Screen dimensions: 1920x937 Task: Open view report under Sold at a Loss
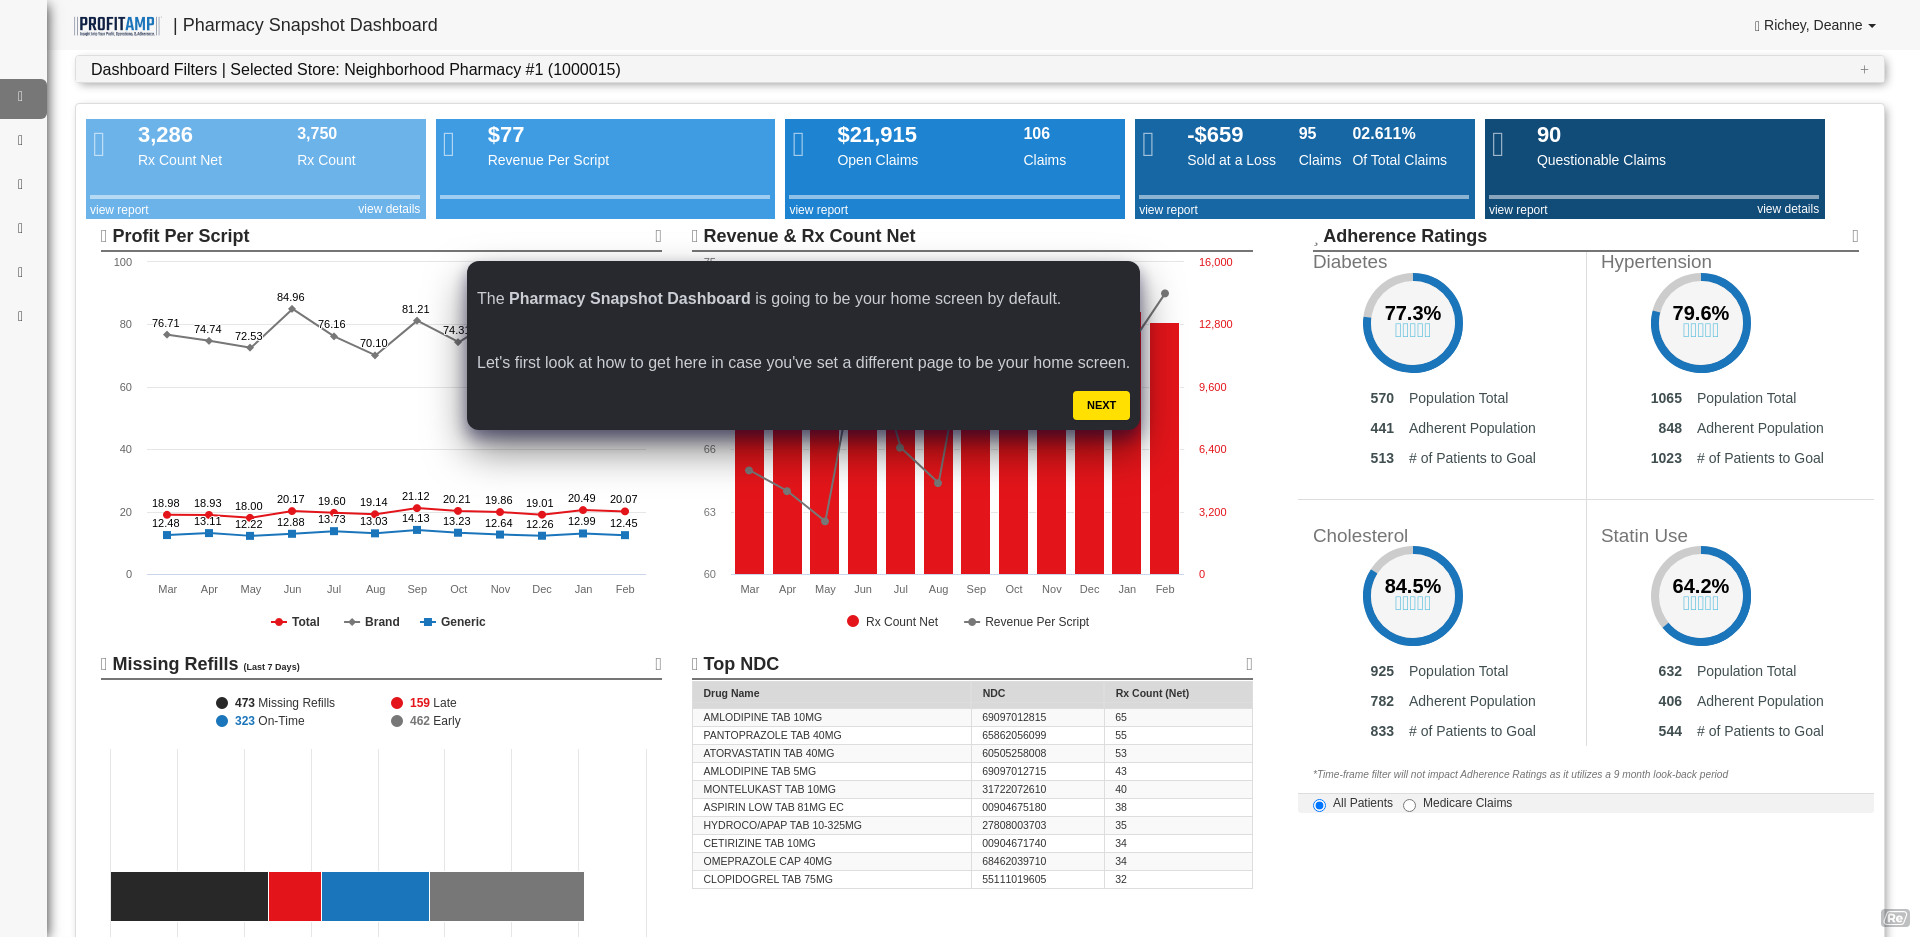[x=1168, y=210]
